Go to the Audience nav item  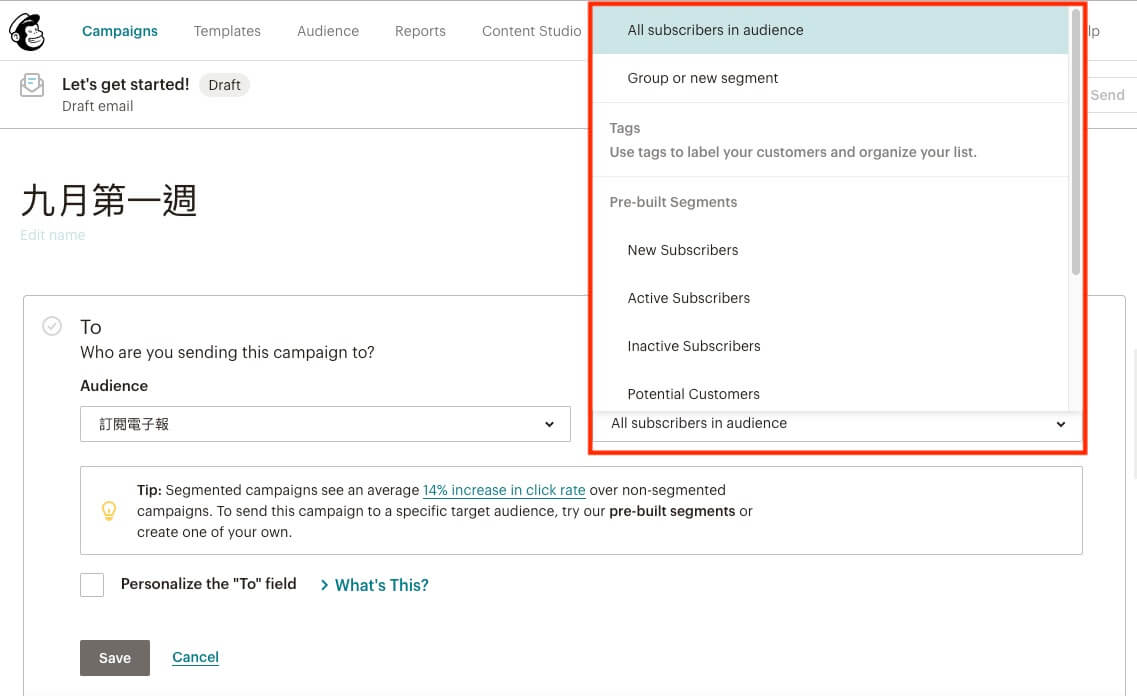coord(328,31)
